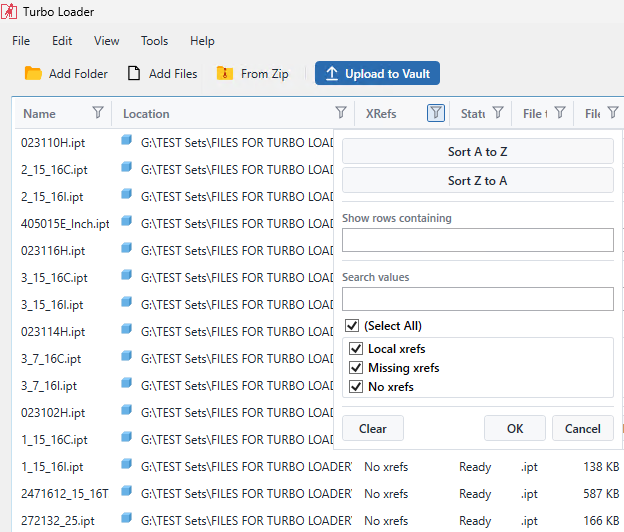
Task: Select file 3_7_16I.ipt
Action: (49, 386)
